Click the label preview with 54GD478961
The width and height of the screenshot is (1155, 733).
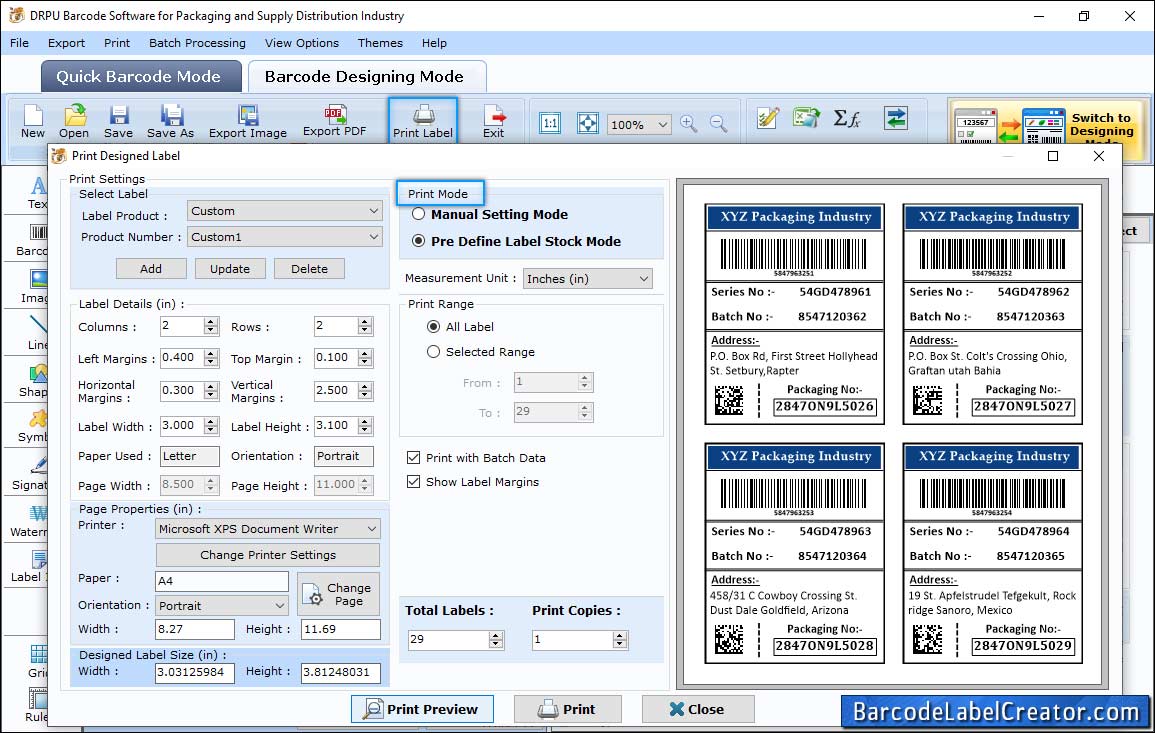(794, 315)
